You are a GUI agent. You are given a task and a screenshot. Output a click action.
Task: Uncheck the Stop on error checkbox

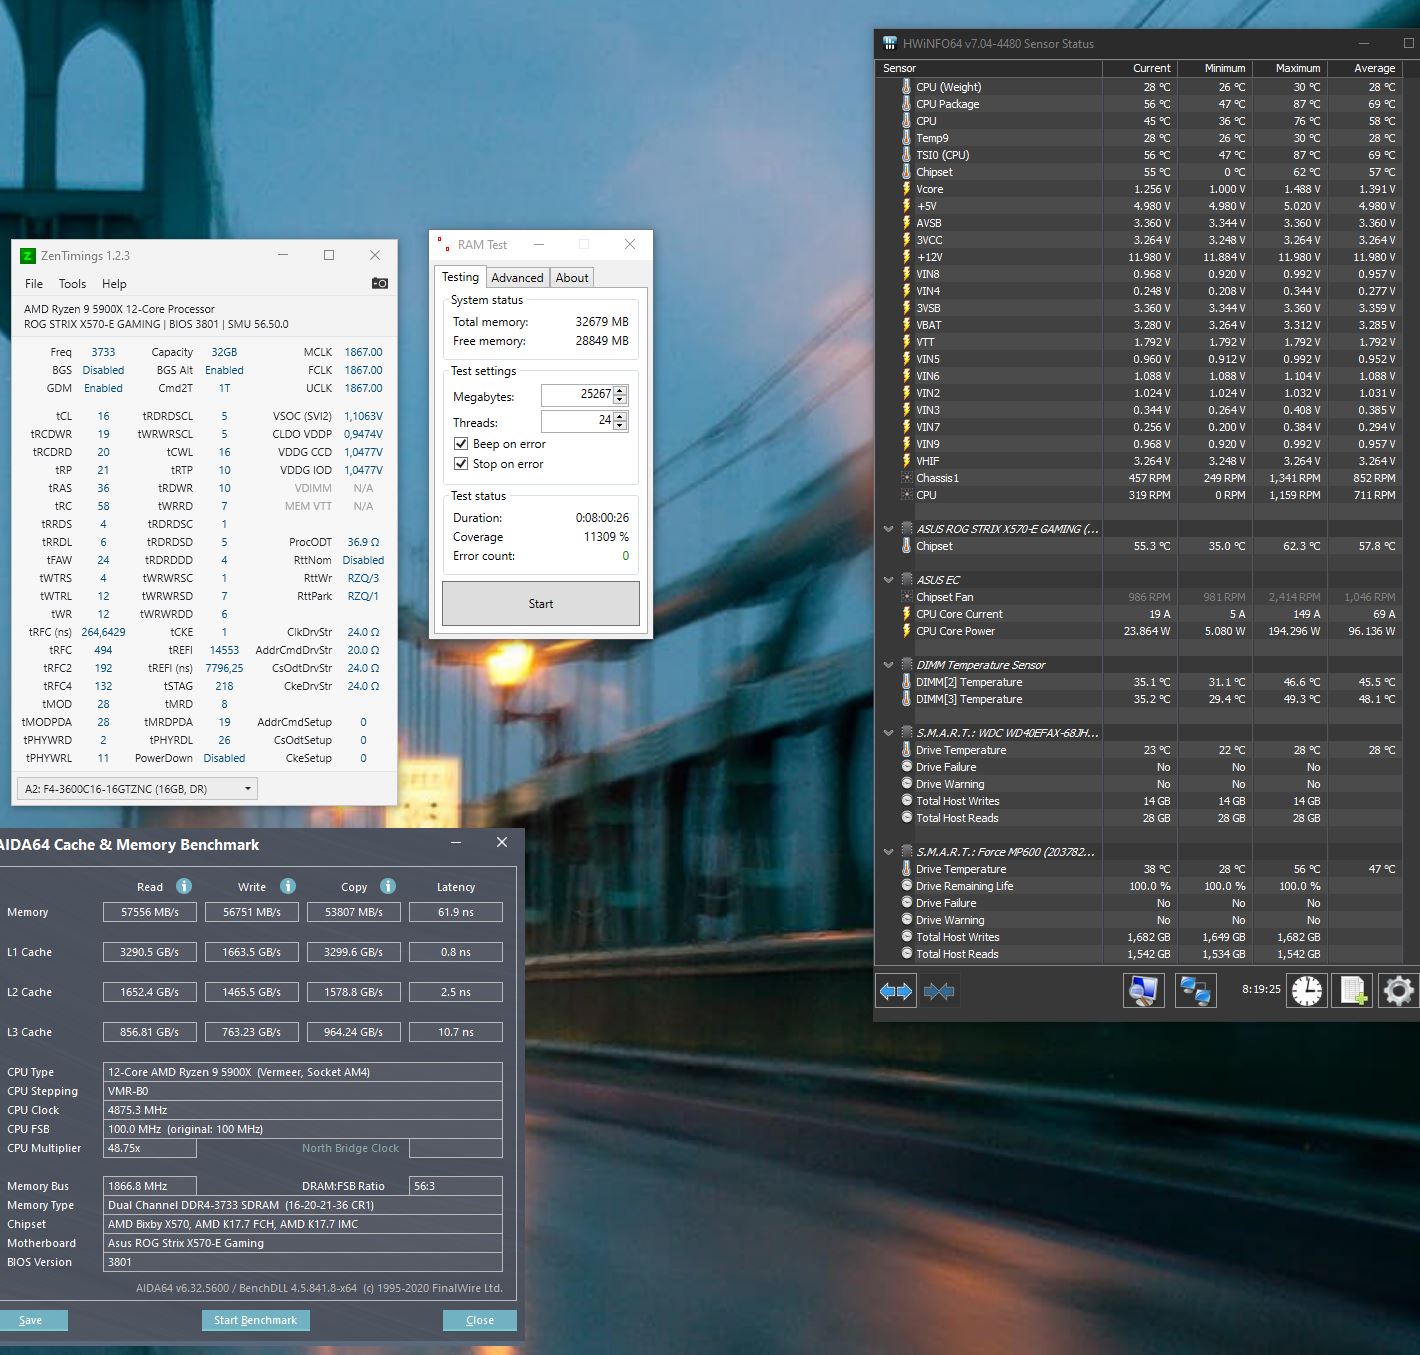[461, 464]
